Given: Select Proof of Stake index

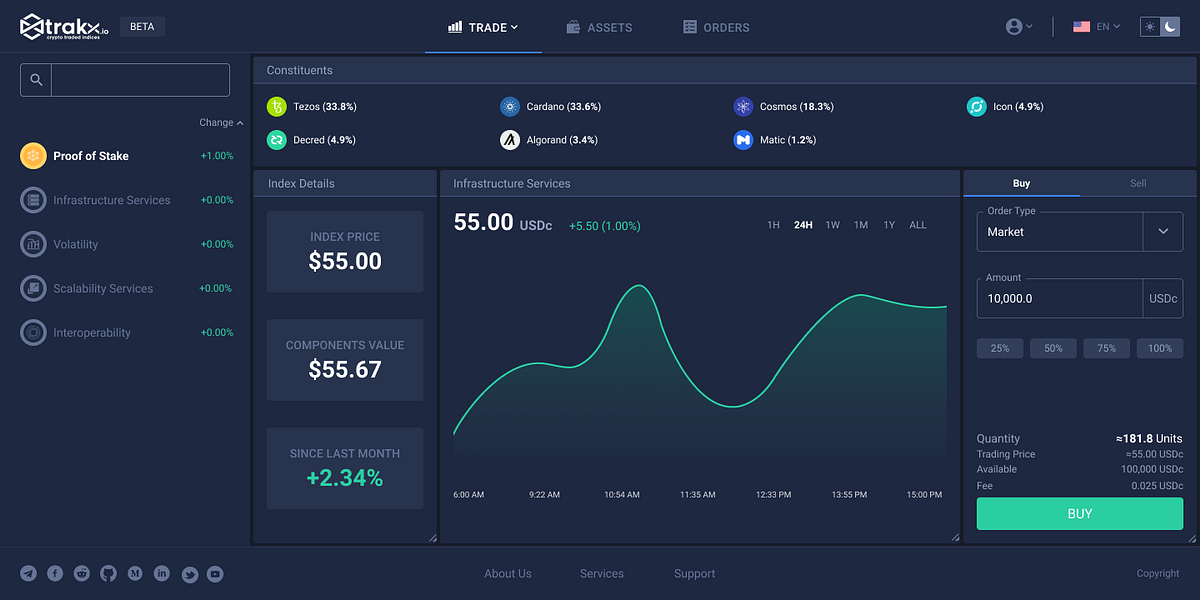Looking at the screenshot, I should click(x=127, y=156).
